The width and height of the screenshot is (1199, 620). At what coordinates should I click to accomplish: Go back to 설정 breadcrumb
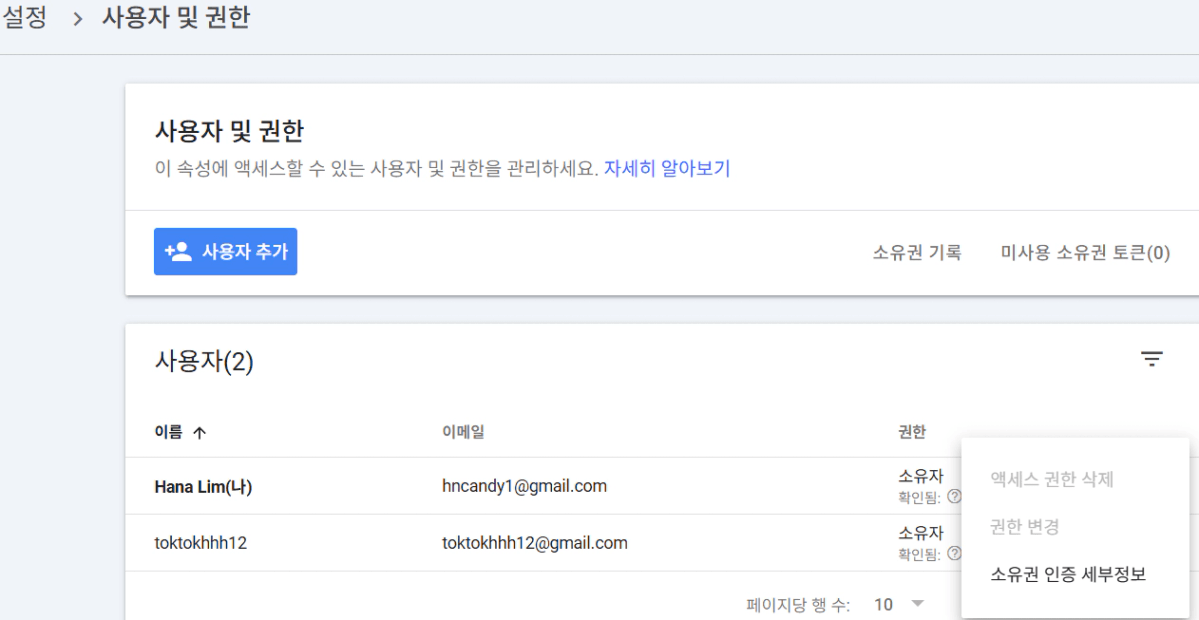coord(24,19)
